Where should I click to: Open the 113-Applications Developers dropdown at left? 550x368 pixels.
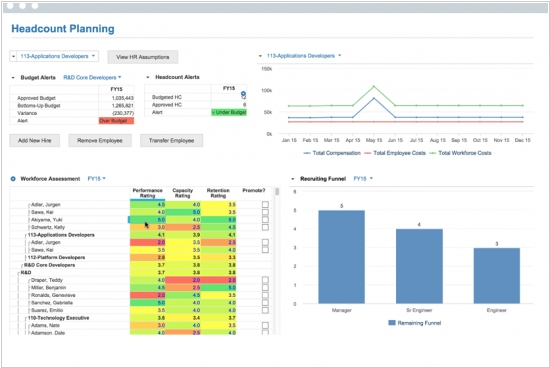pyautogui.click(x=58, y=56)
